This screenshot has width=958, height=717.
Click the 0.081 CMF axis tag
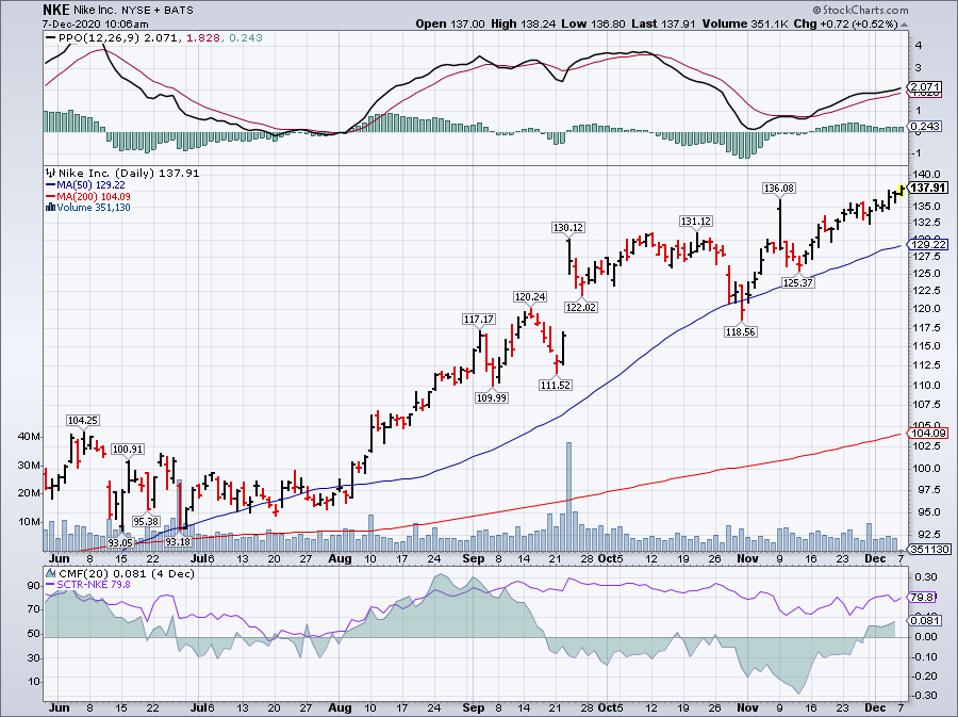point(926,621)
